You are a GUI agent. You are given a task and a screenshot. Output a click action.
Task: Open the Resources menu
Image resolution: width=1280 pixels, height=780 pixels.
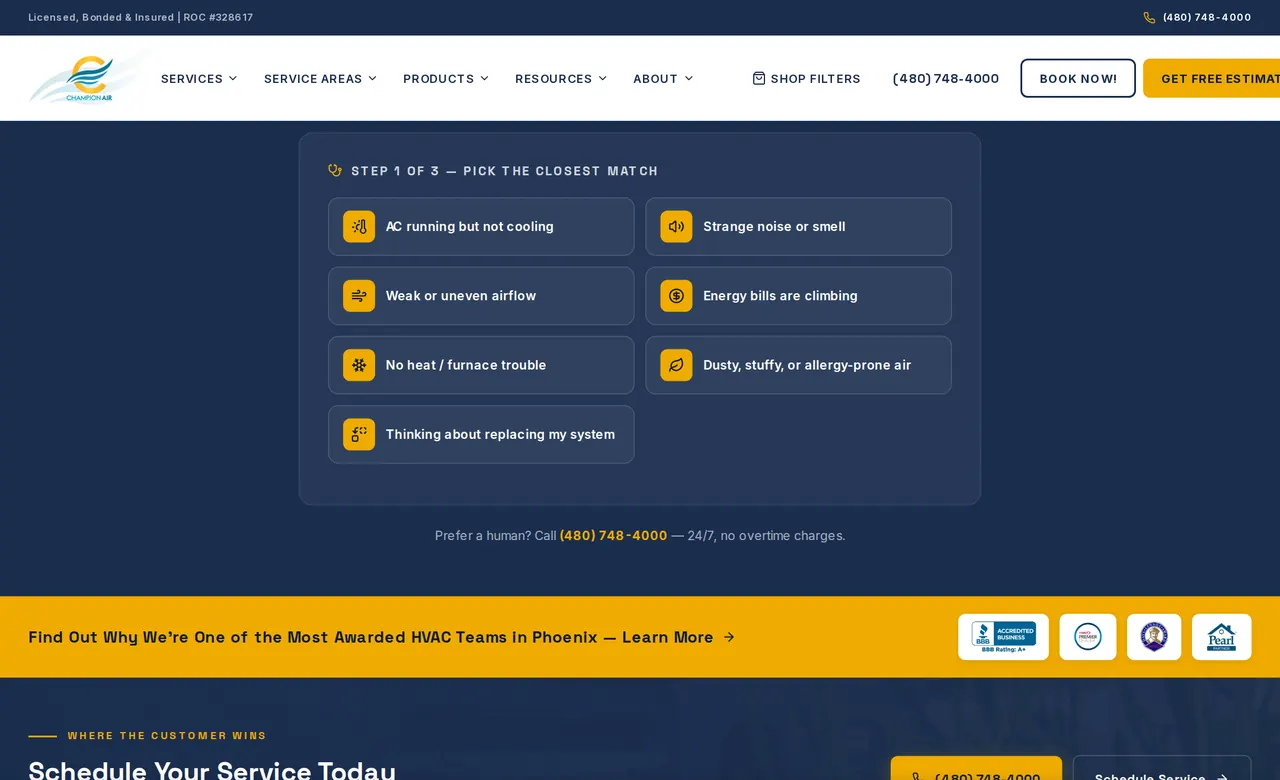[x=561, y=78]
